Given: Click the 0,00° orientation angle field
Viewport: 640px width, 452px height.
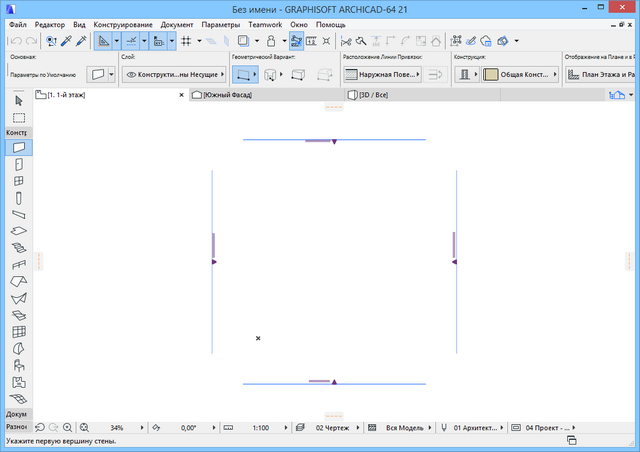Looking at the screenshot, I should click(x=188, y=427).
